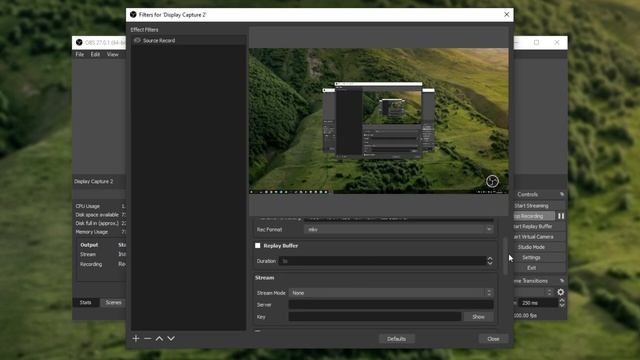Undock the Controls panel using its header icon

point(562,194)
